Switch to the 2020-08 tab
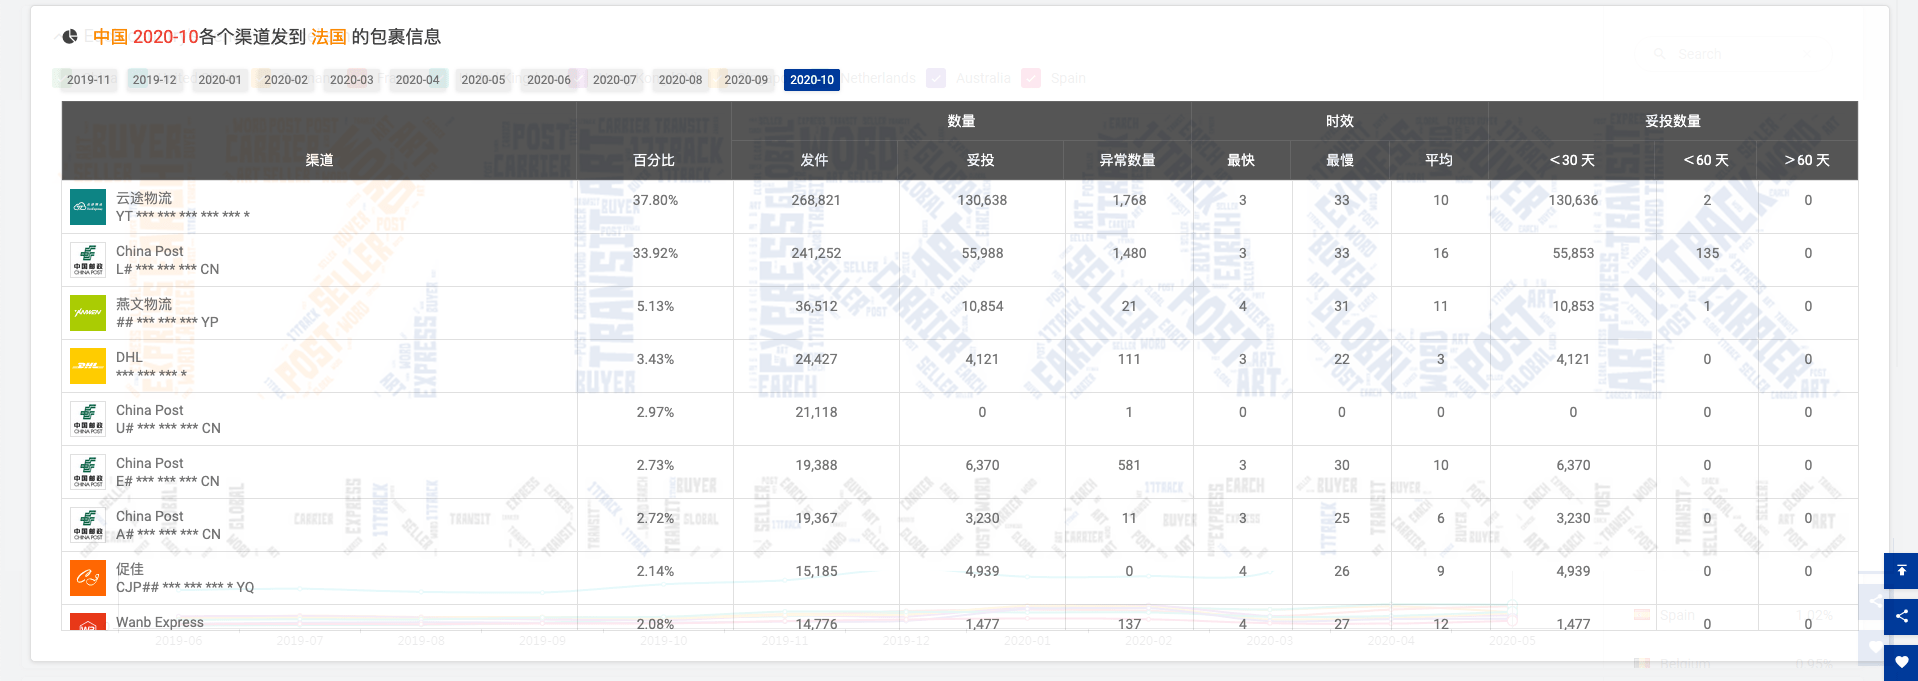This screenshot has width=1918, height=681. click(680, 80)
